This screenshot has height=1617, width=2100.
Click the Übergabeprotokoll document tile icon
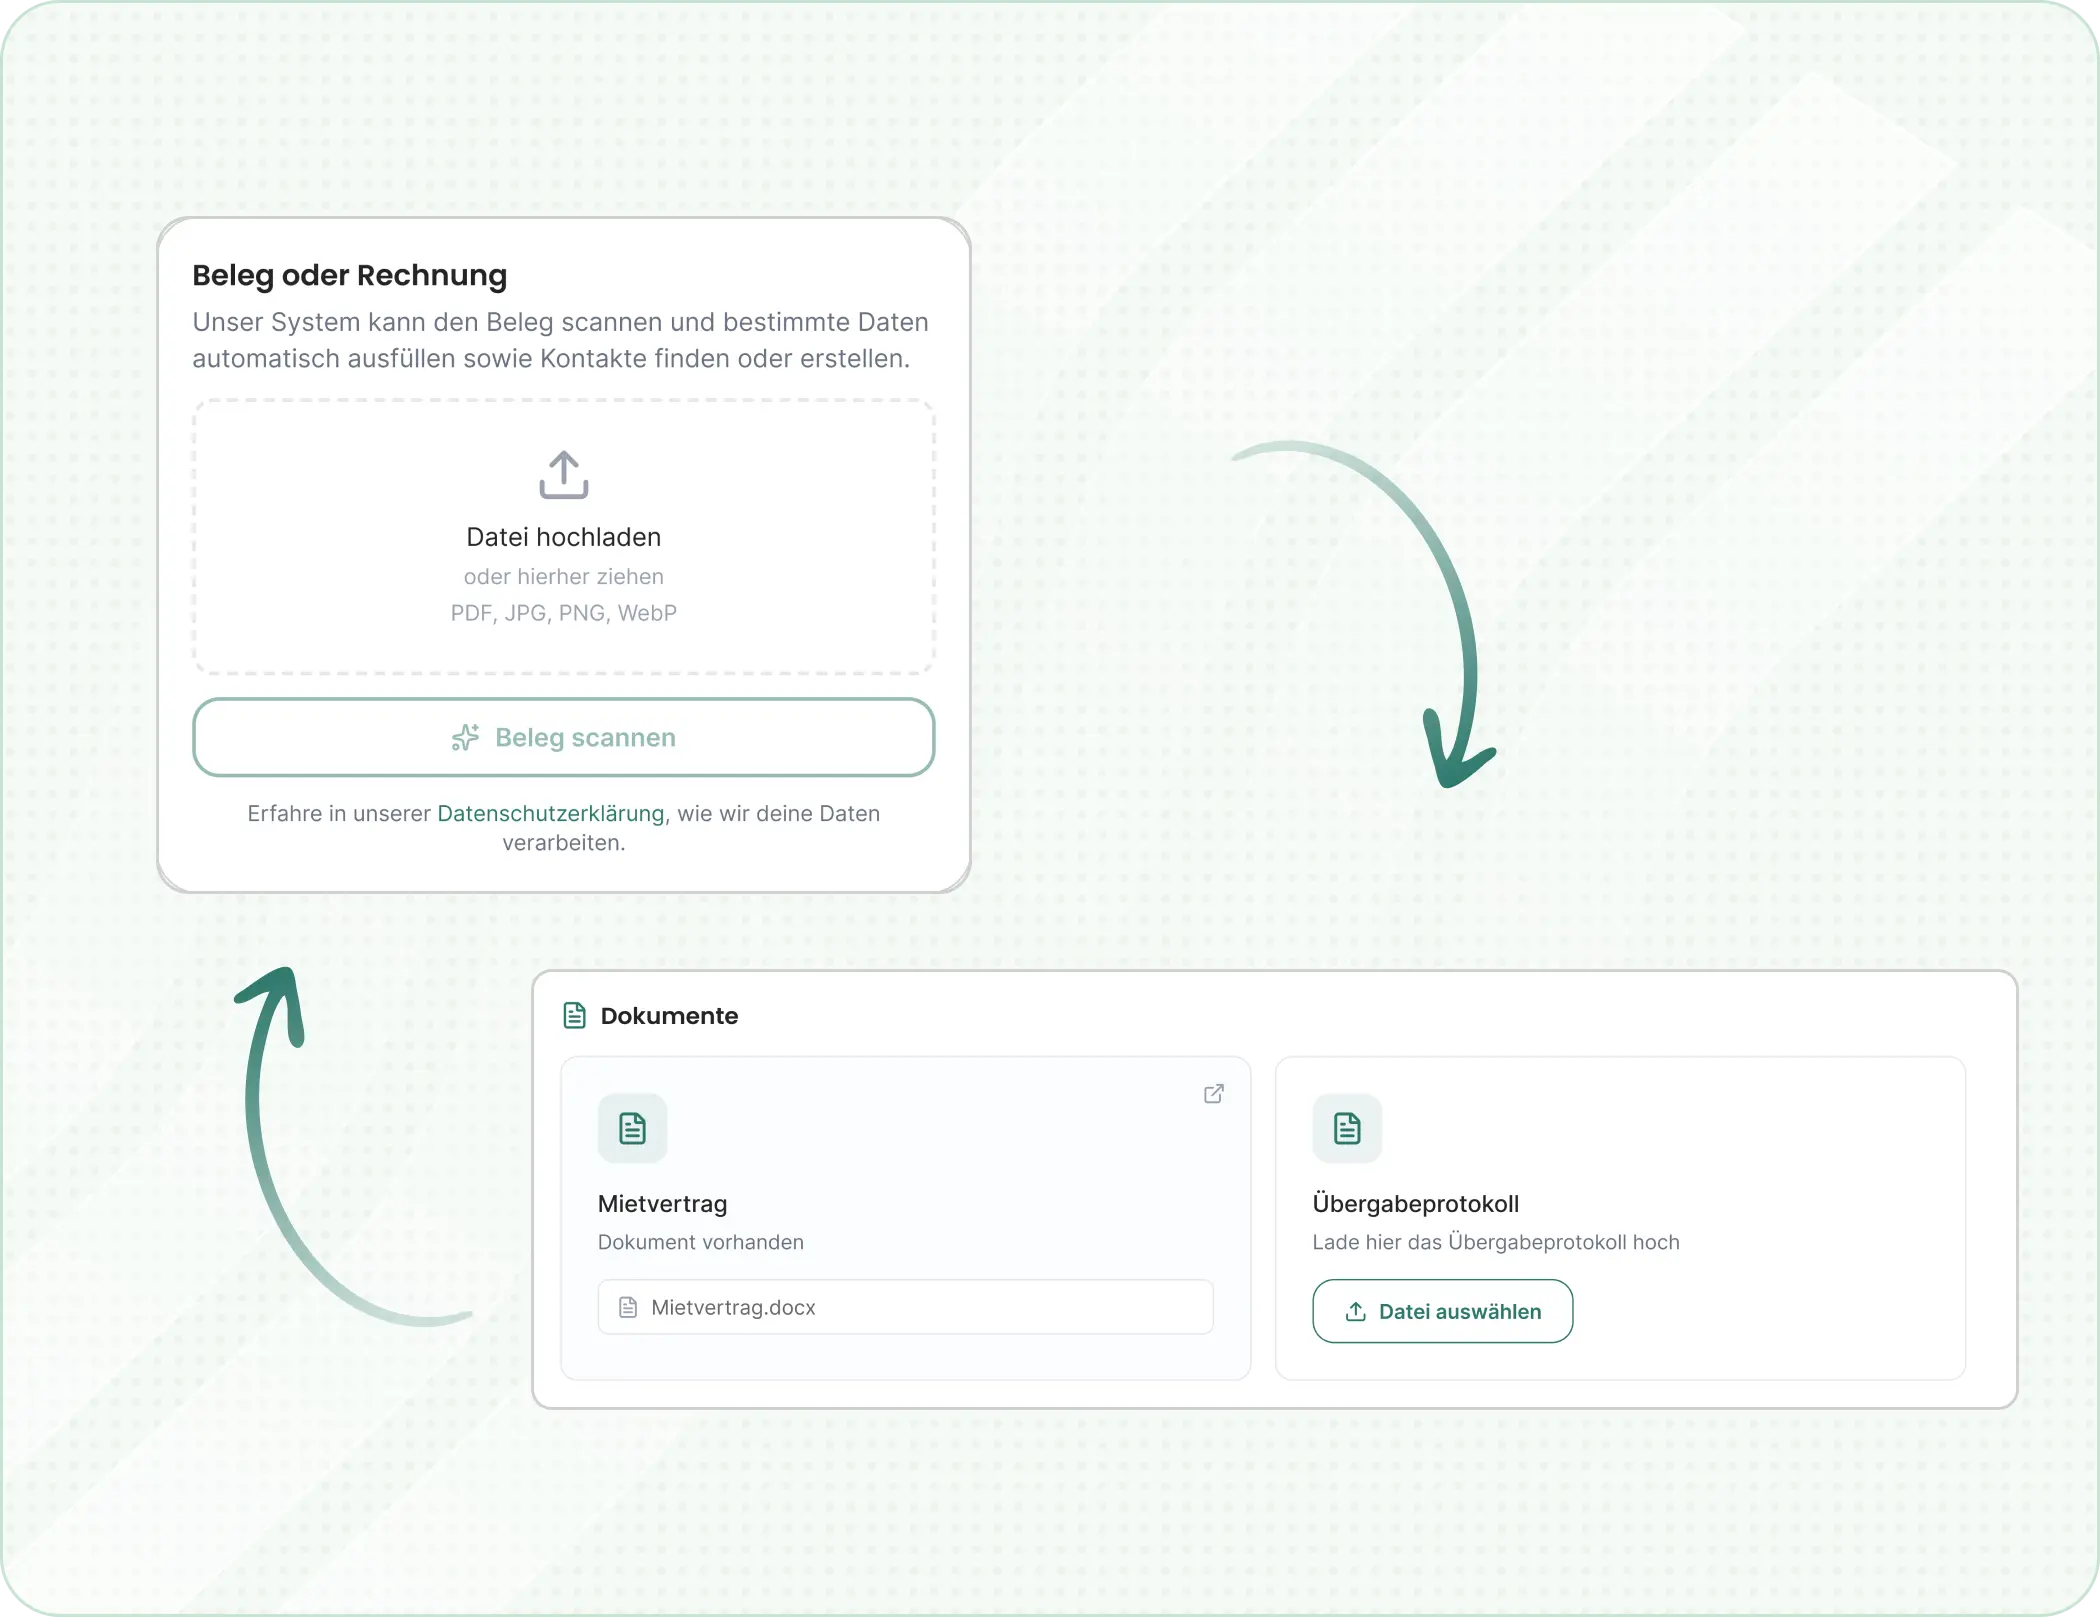point(1346,1128)
